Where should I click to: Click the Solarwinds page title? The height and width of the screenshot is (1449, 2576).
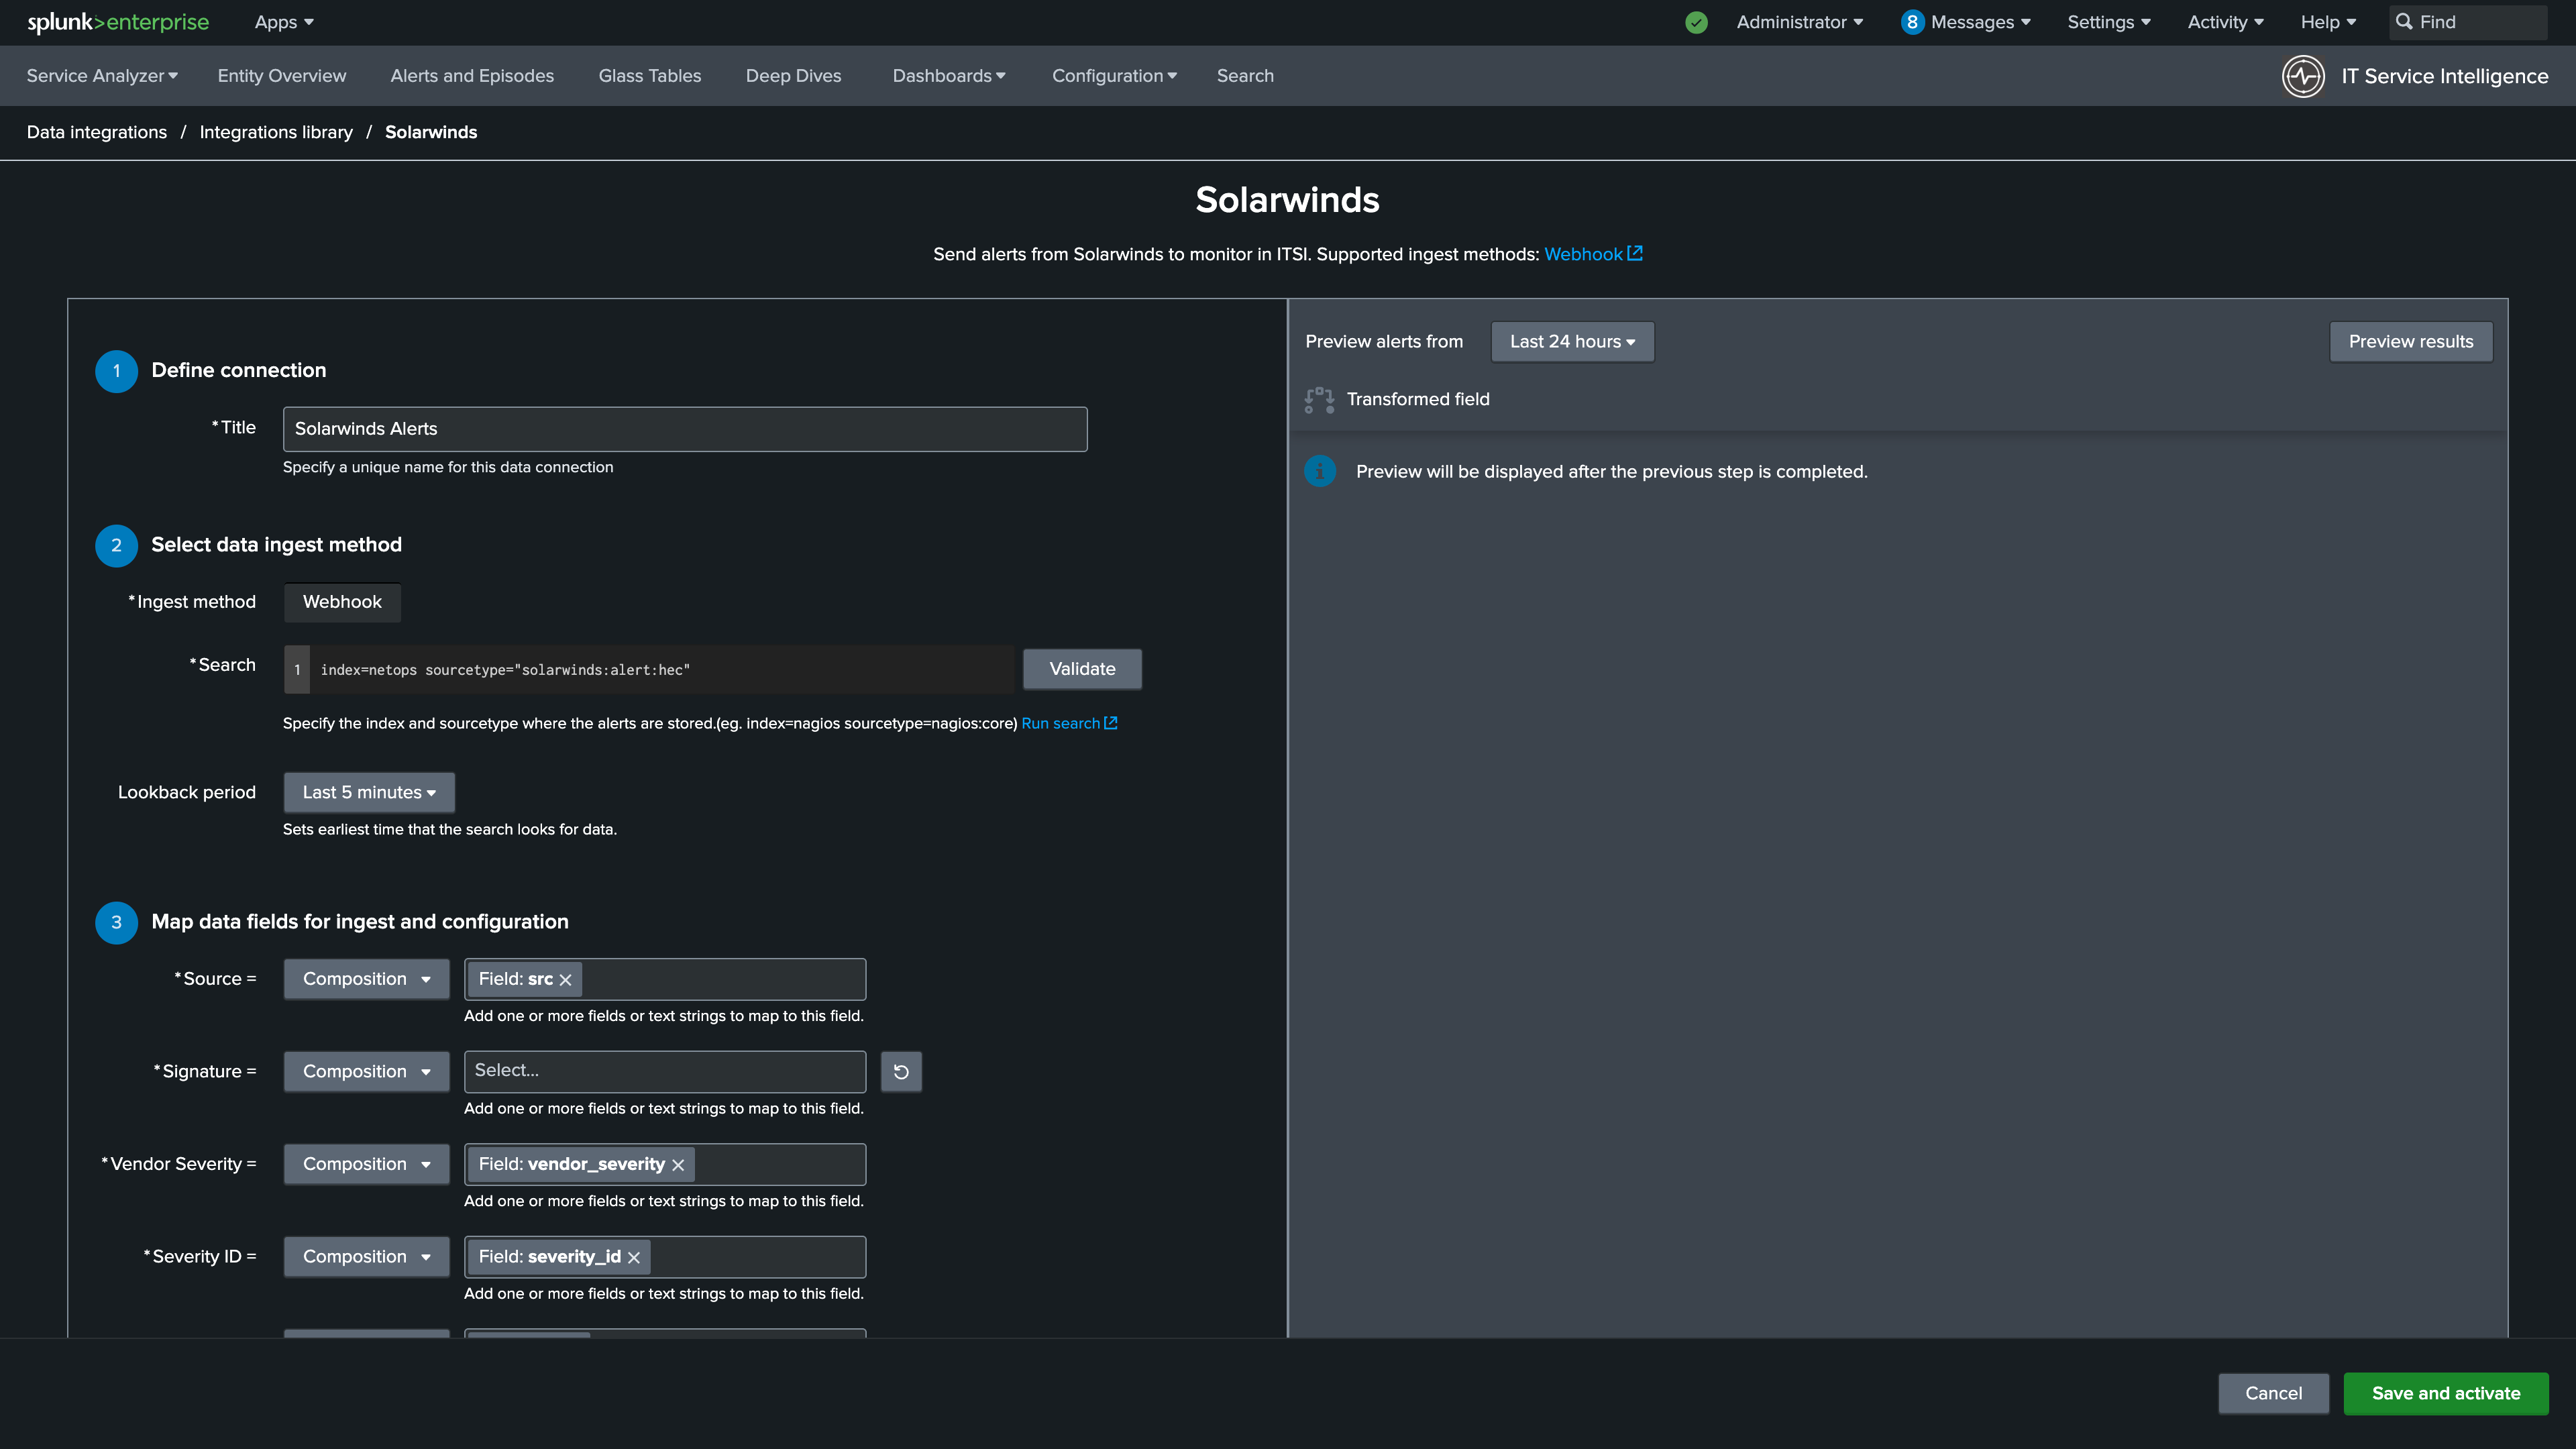1288,200
